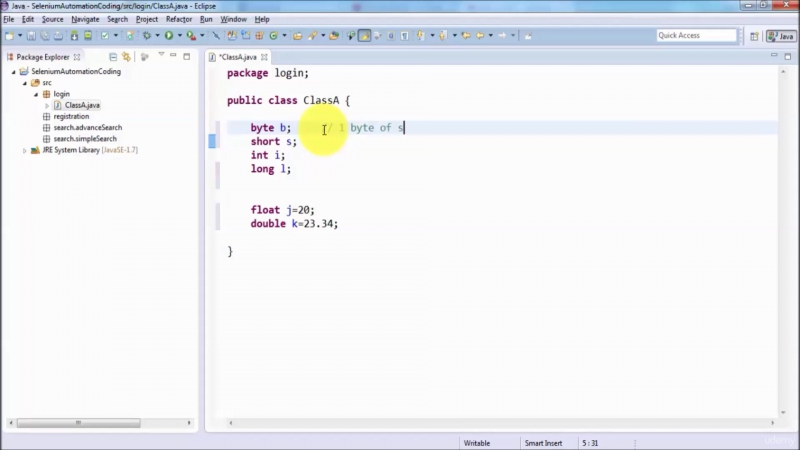Viewport: 800px width, 450px height.
Task: Click the Print toolbar icon
Action: tap(59, 36)
